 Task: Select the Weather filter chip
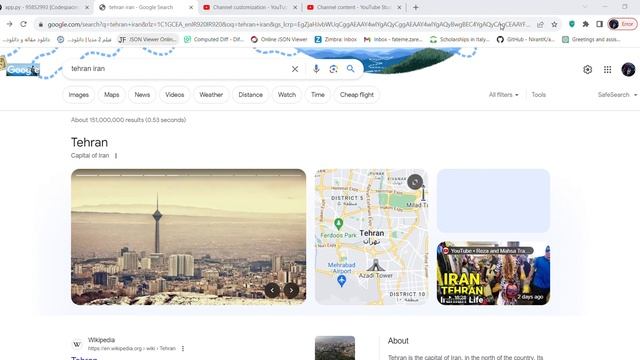(x=211, y=95)
